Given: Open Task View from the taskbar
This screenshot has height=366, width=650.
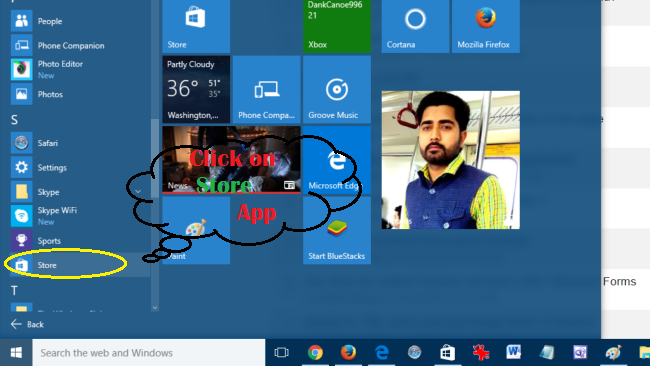Looking at the screenshot, I should click(x=281, y=353).
